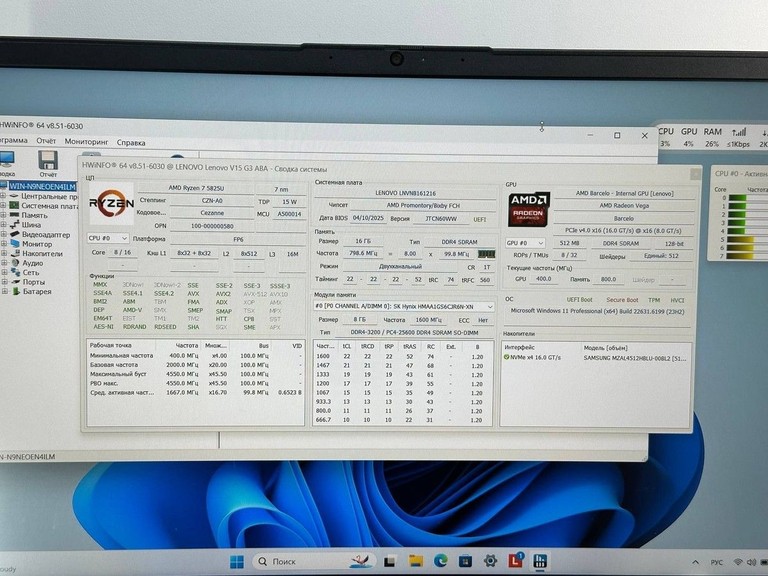Click the Аудио speaker tree icon
The height and width of the screenshot is (576, 768).
(x=15, y=263)
